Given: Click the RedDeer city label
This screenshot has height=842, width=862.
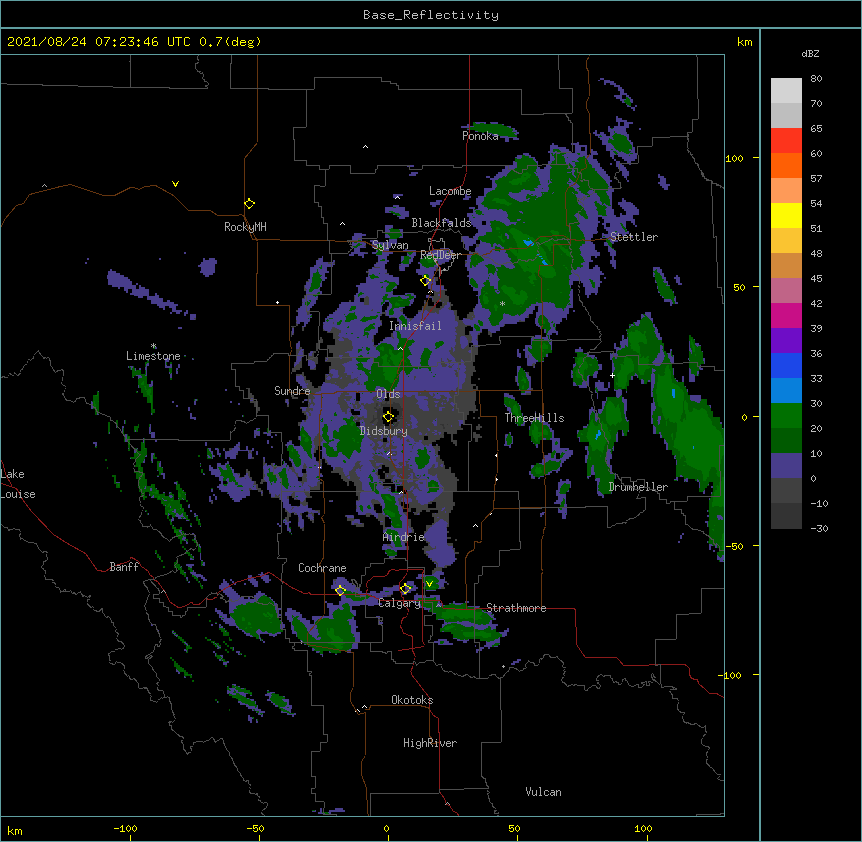Looking at the screenshot, I should pyautogui.click(x=440, y=255).
